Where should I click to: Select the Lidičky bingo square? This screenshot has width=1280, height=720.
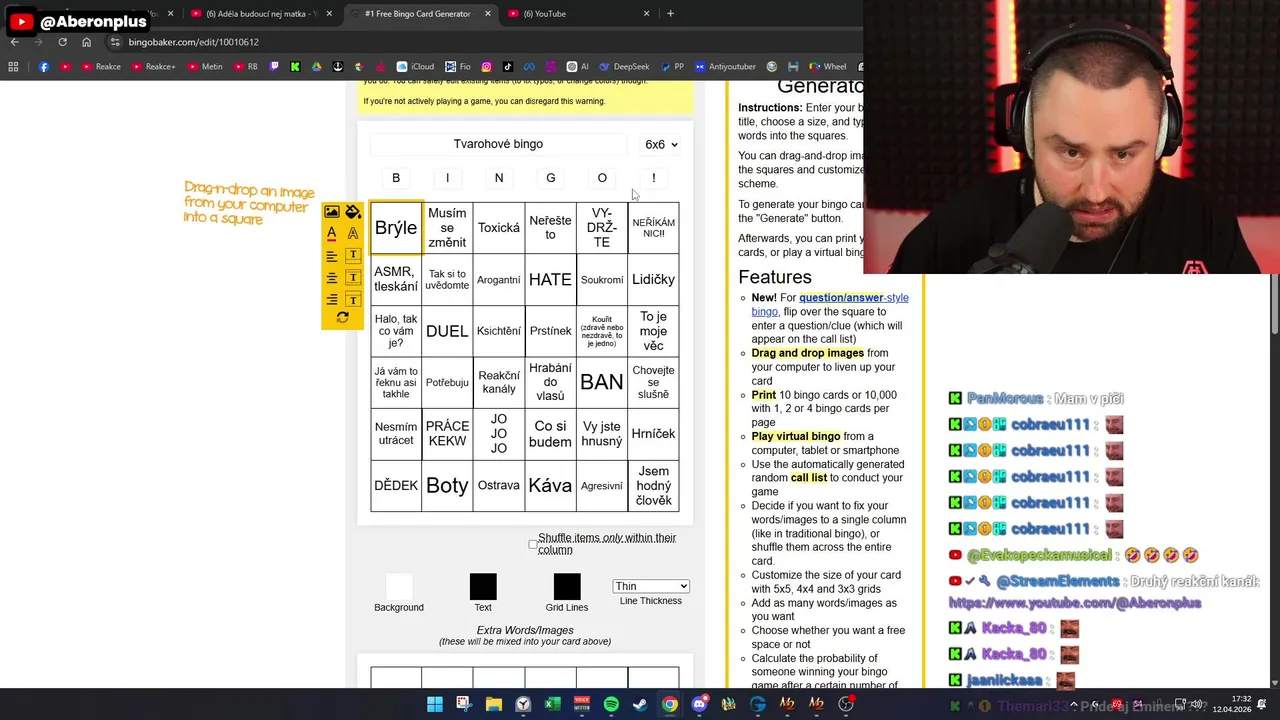click(x=653, y=280)
